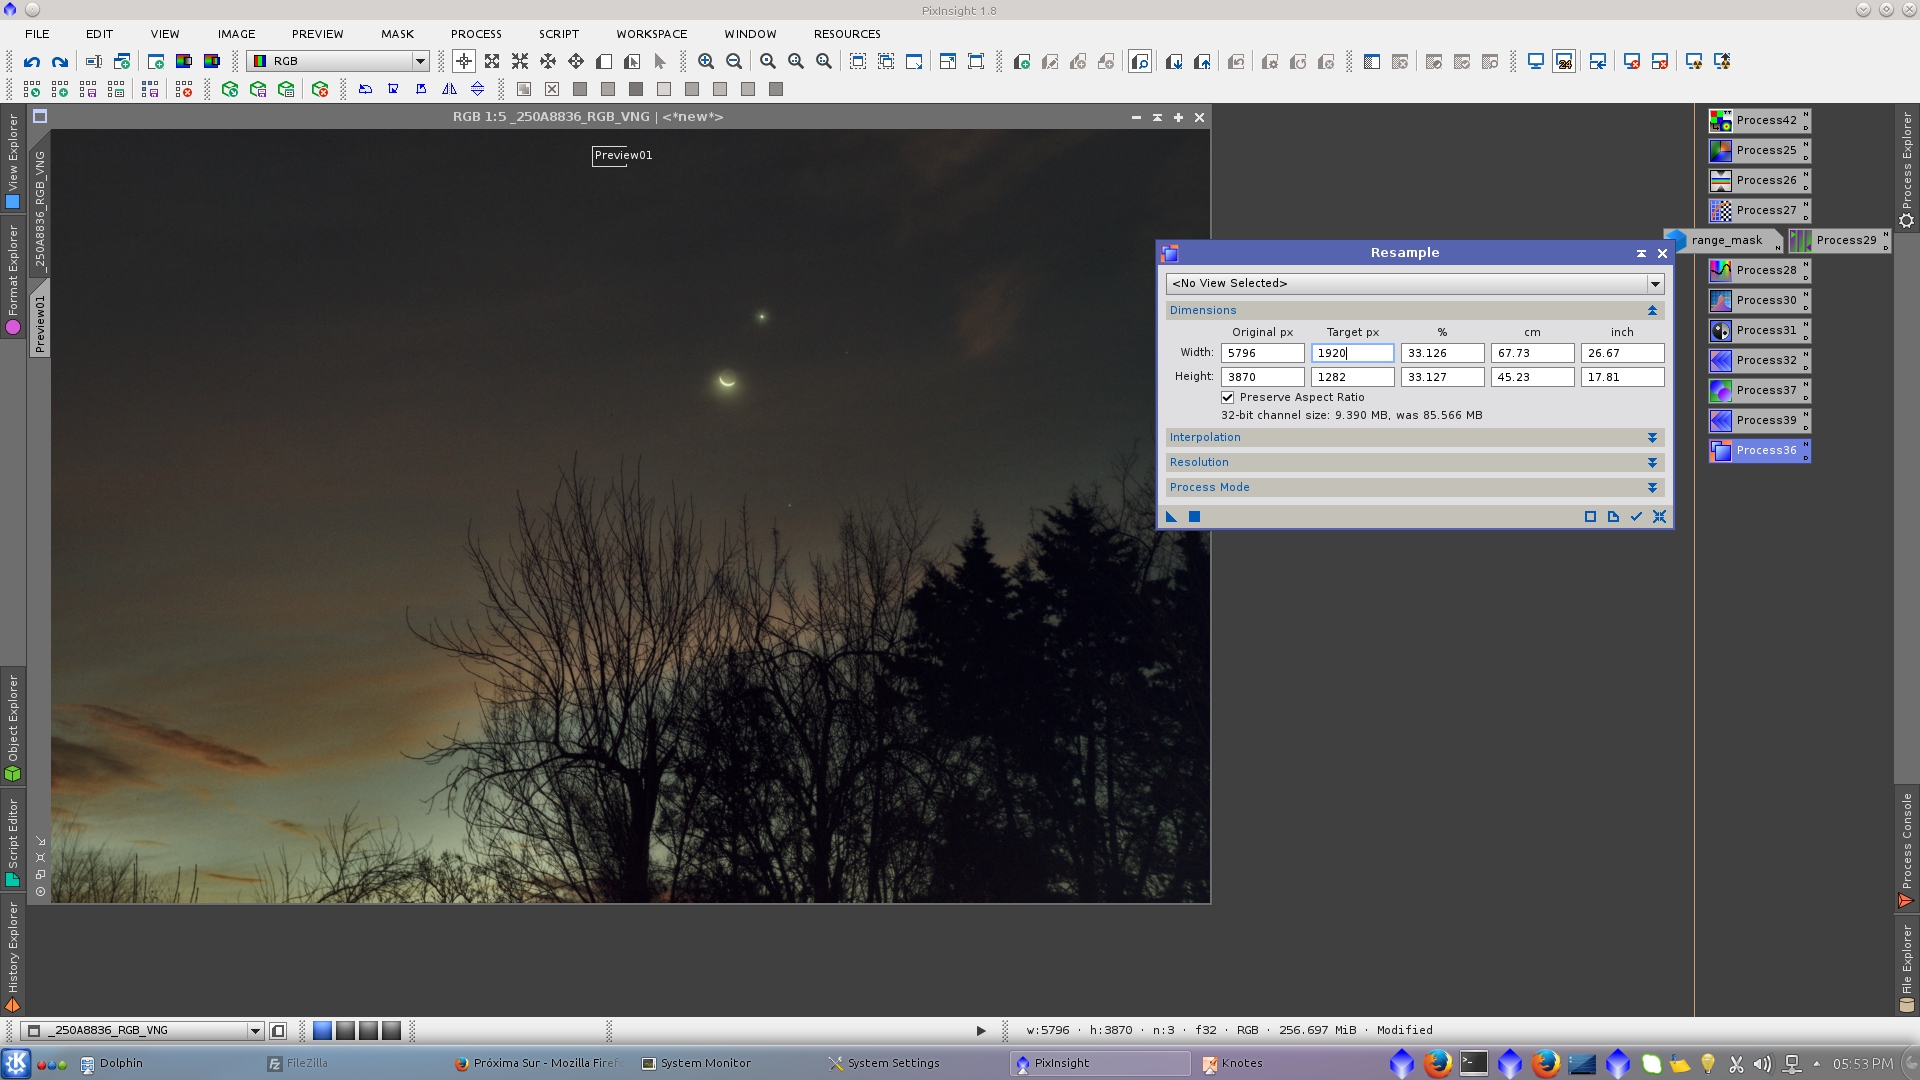The height and width of the screenshot is (1080, 1920).
Task: Click the Height inch field
Action: (1622, 377)
